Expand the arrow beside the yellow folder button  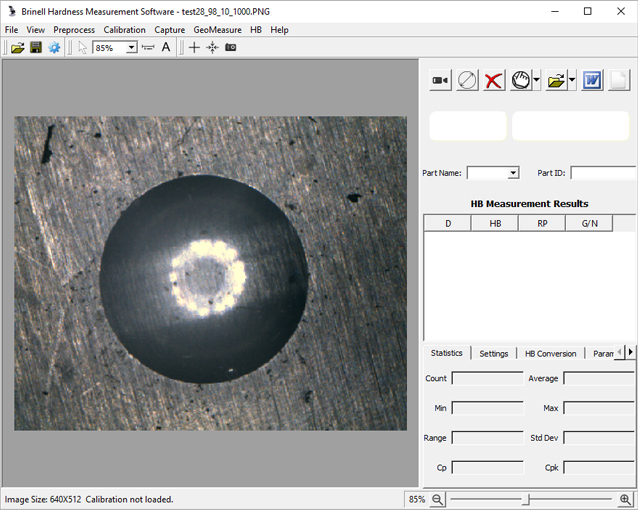tap(572, 81)
